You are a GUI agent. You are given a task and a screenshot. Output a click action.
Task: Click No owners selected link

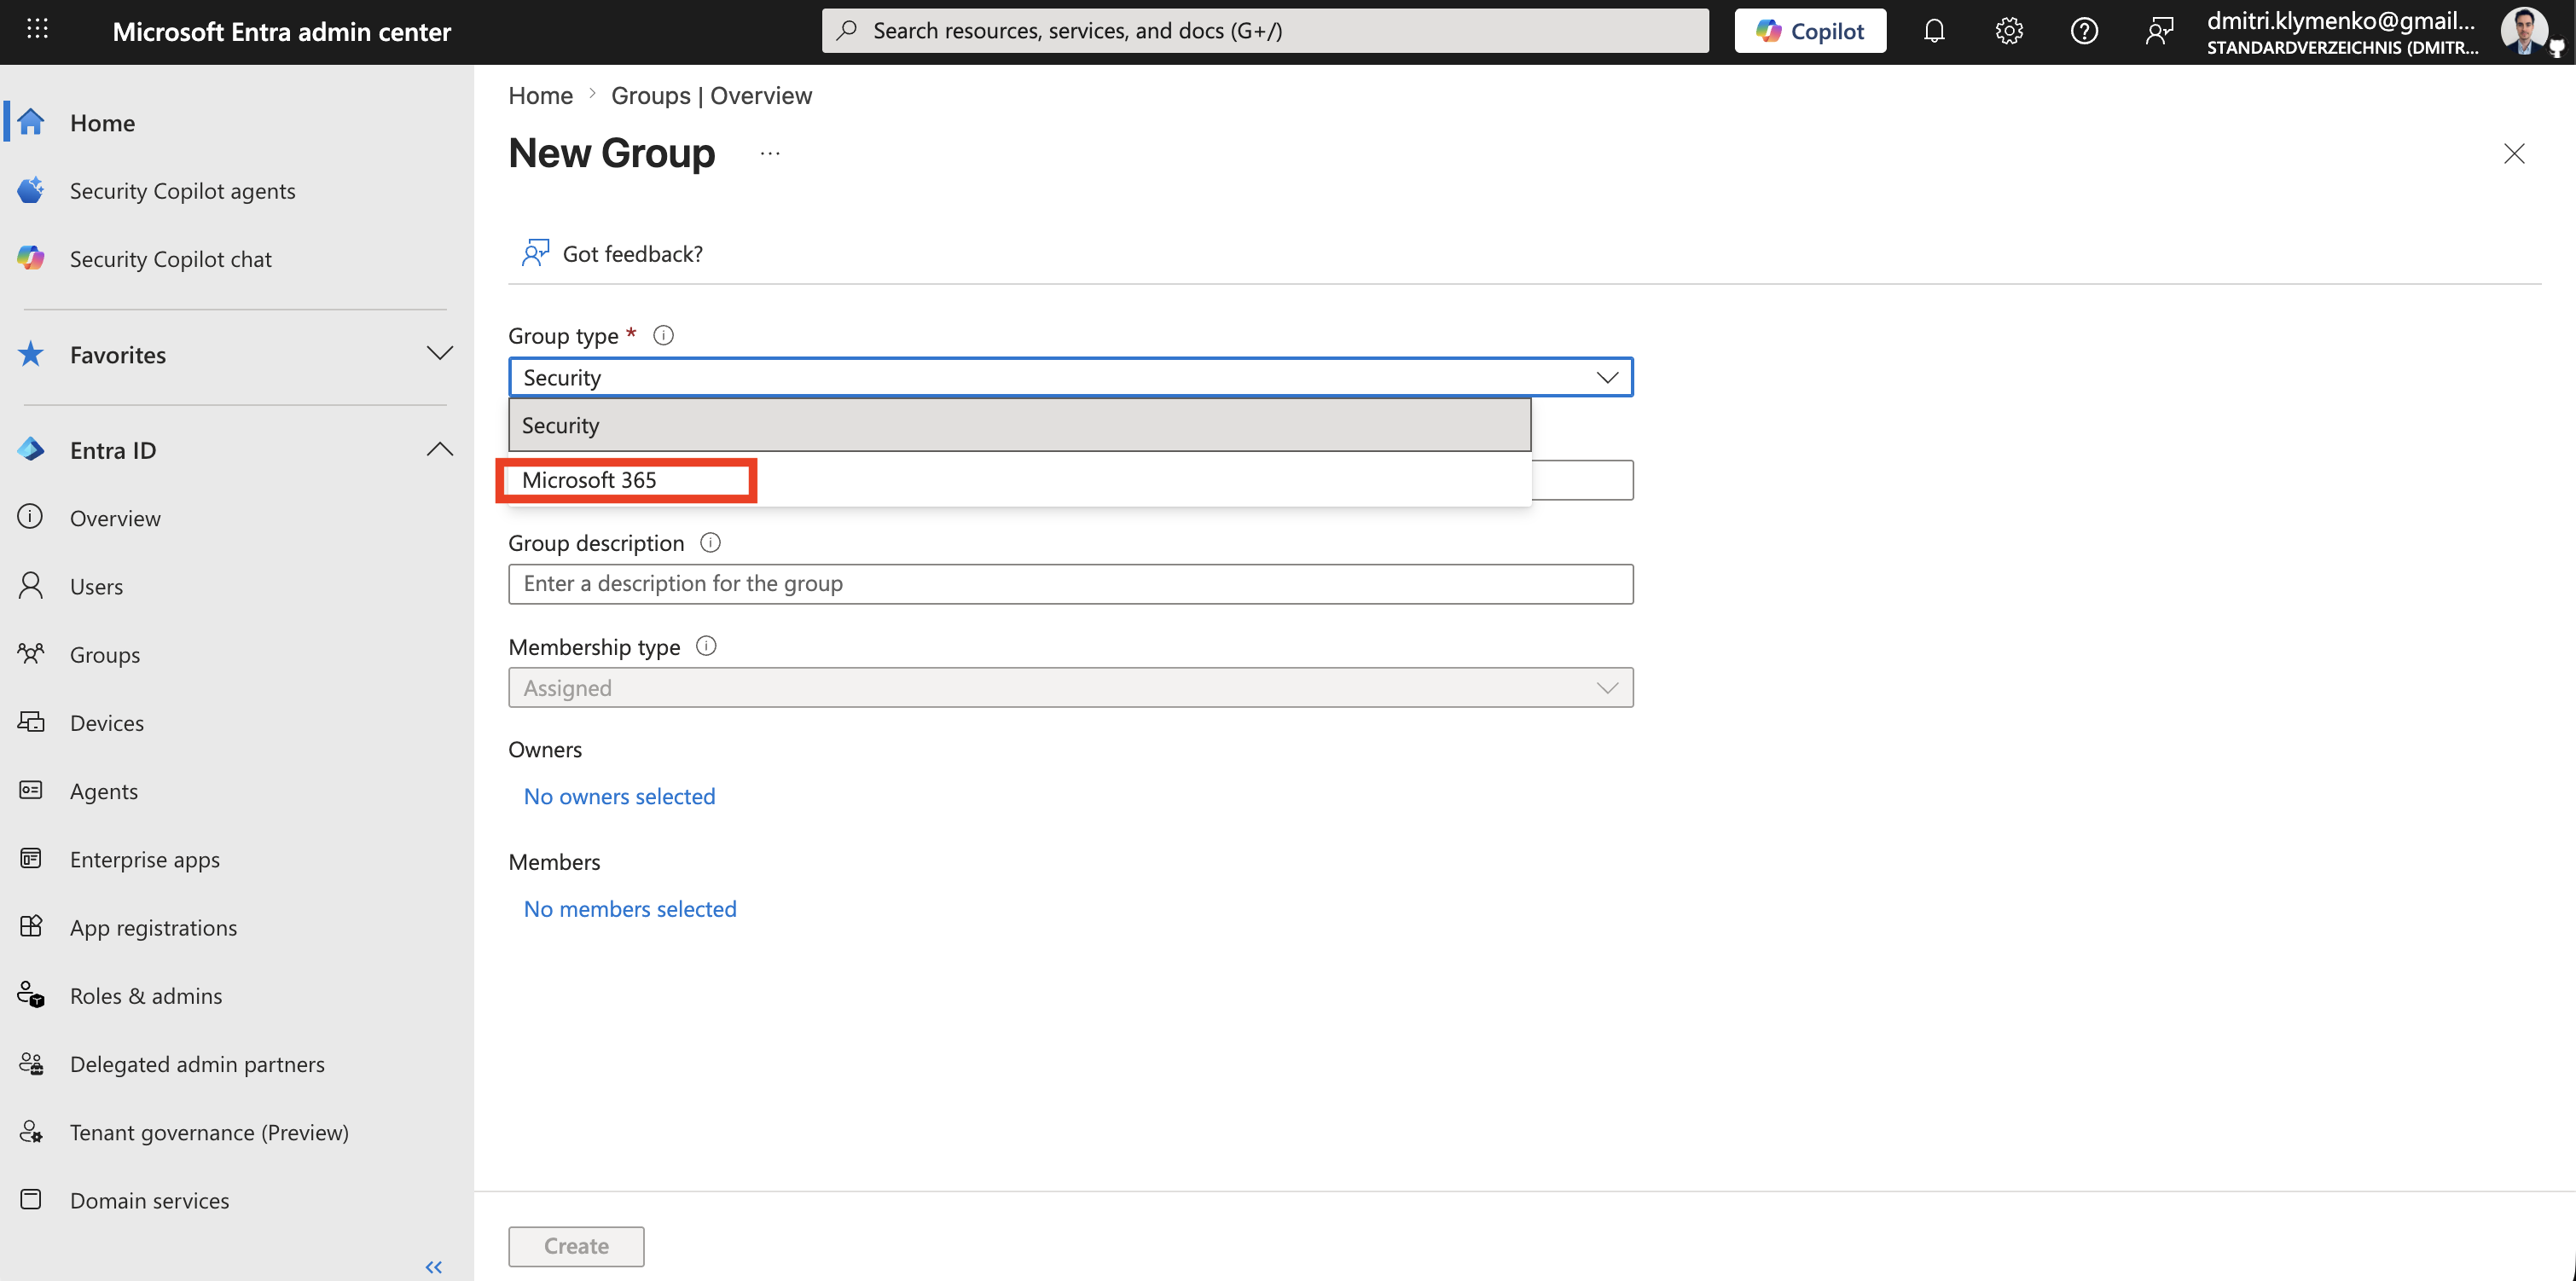[619, 796]
